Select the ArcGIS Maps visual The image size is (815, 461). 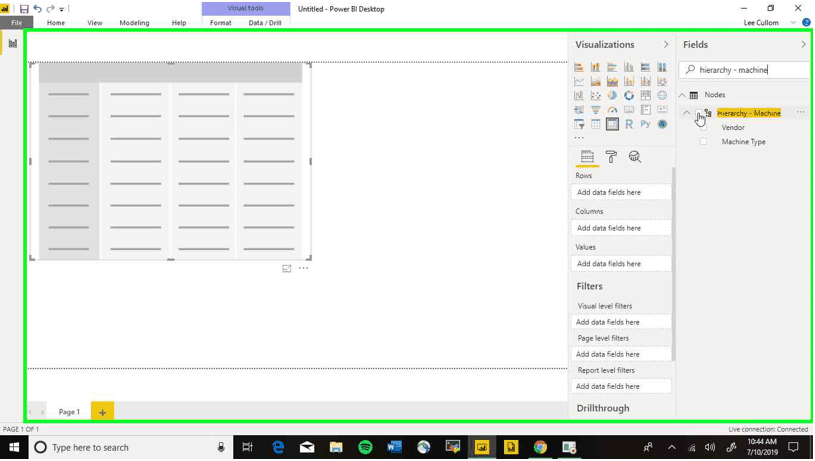coord(662,124)
